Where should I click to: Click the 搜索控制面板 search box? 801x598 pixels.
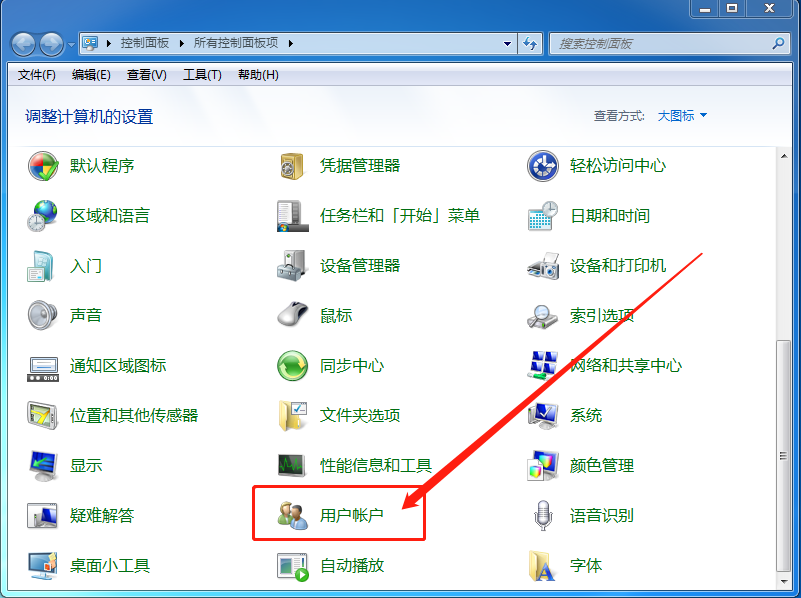(660, 44)
